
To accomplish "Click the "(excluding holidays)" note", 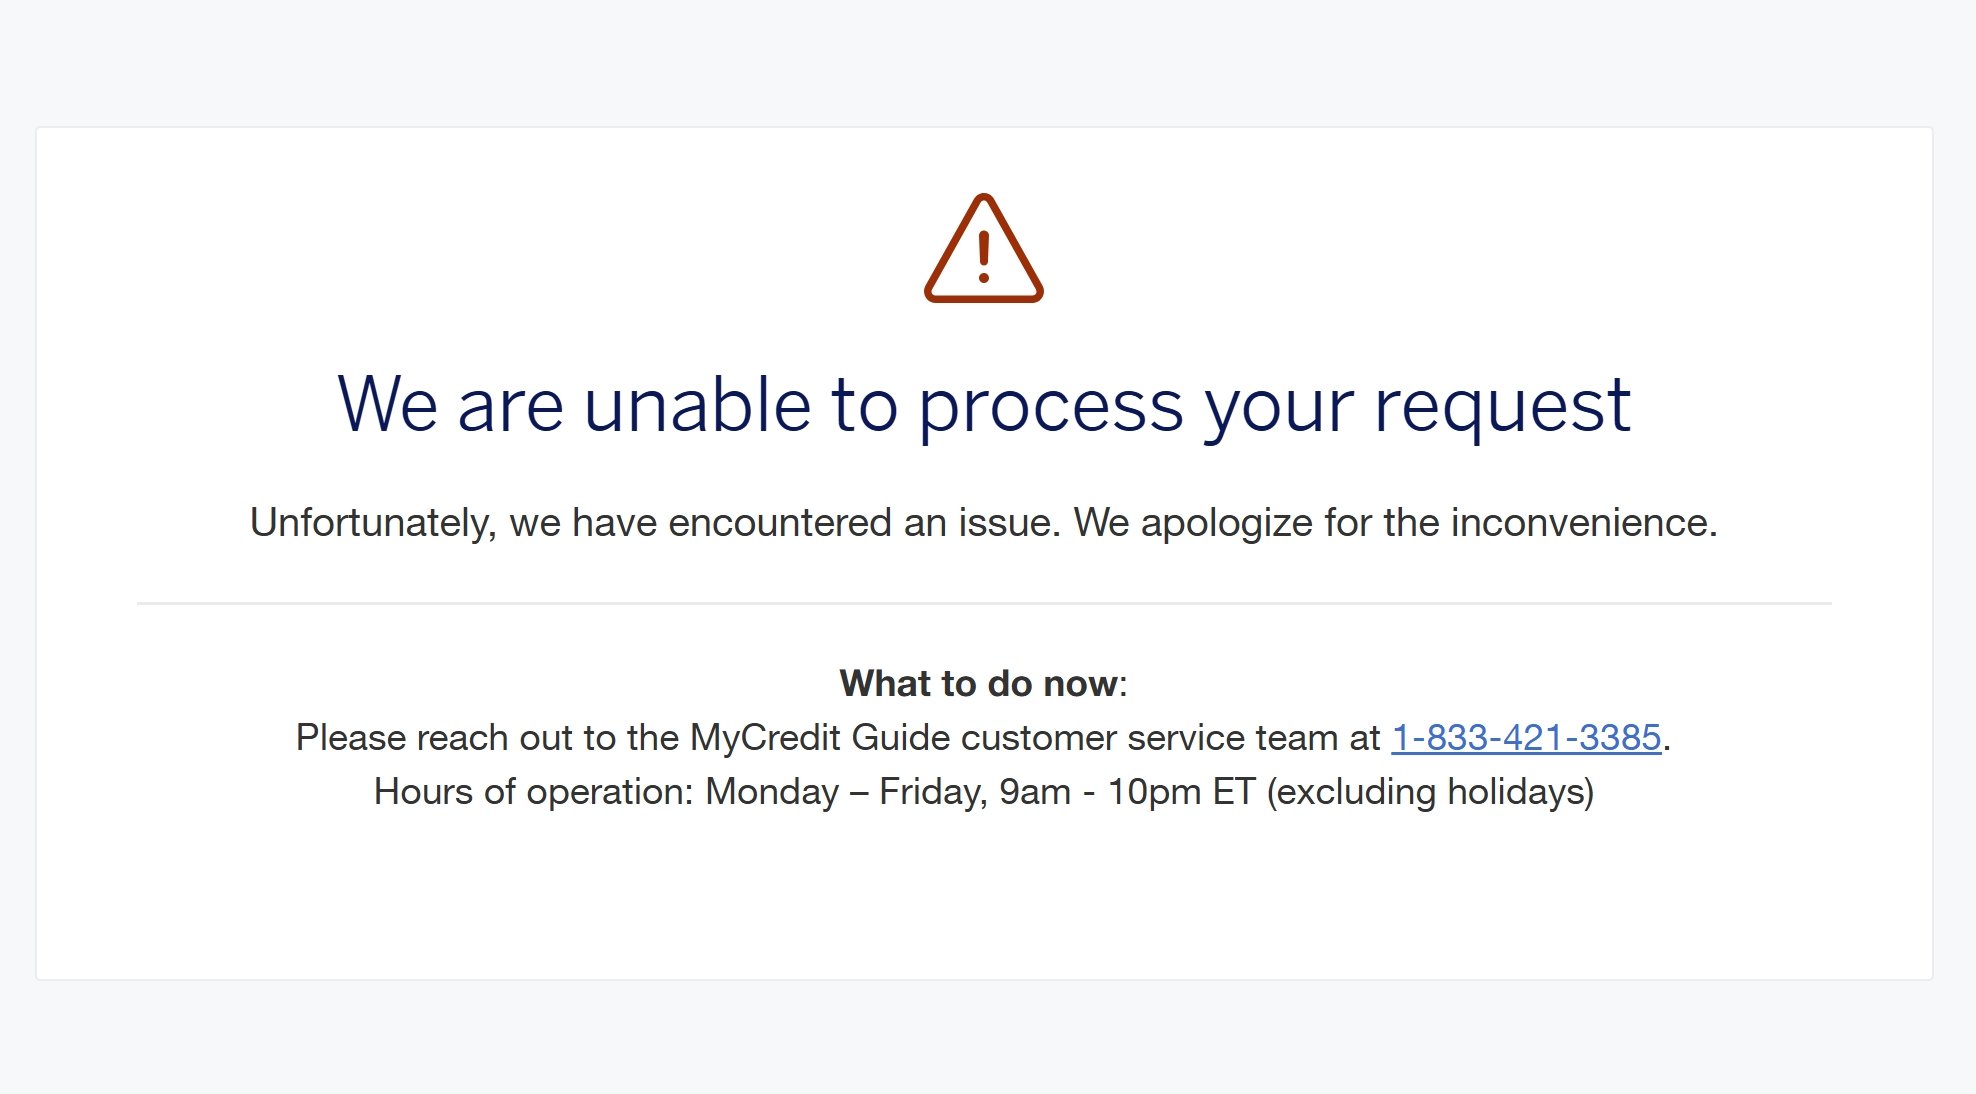I will coord(1430,792).
